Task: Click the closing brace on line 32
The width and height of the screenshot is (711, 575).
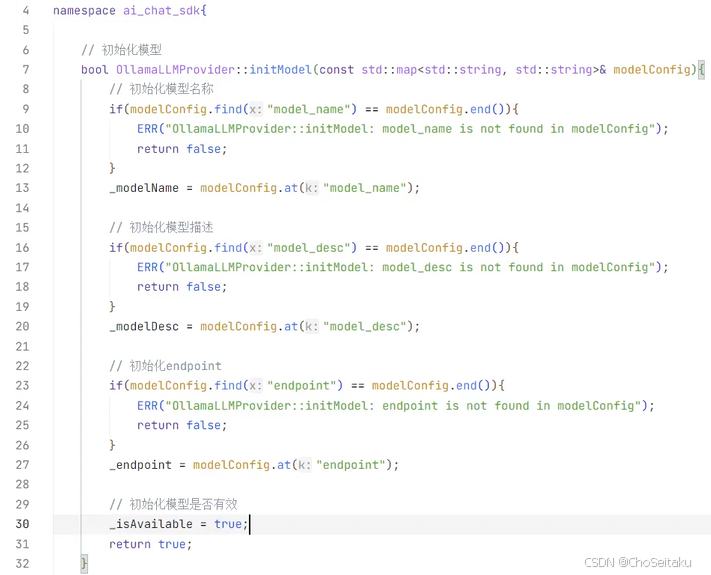Action: pos(84,564)
